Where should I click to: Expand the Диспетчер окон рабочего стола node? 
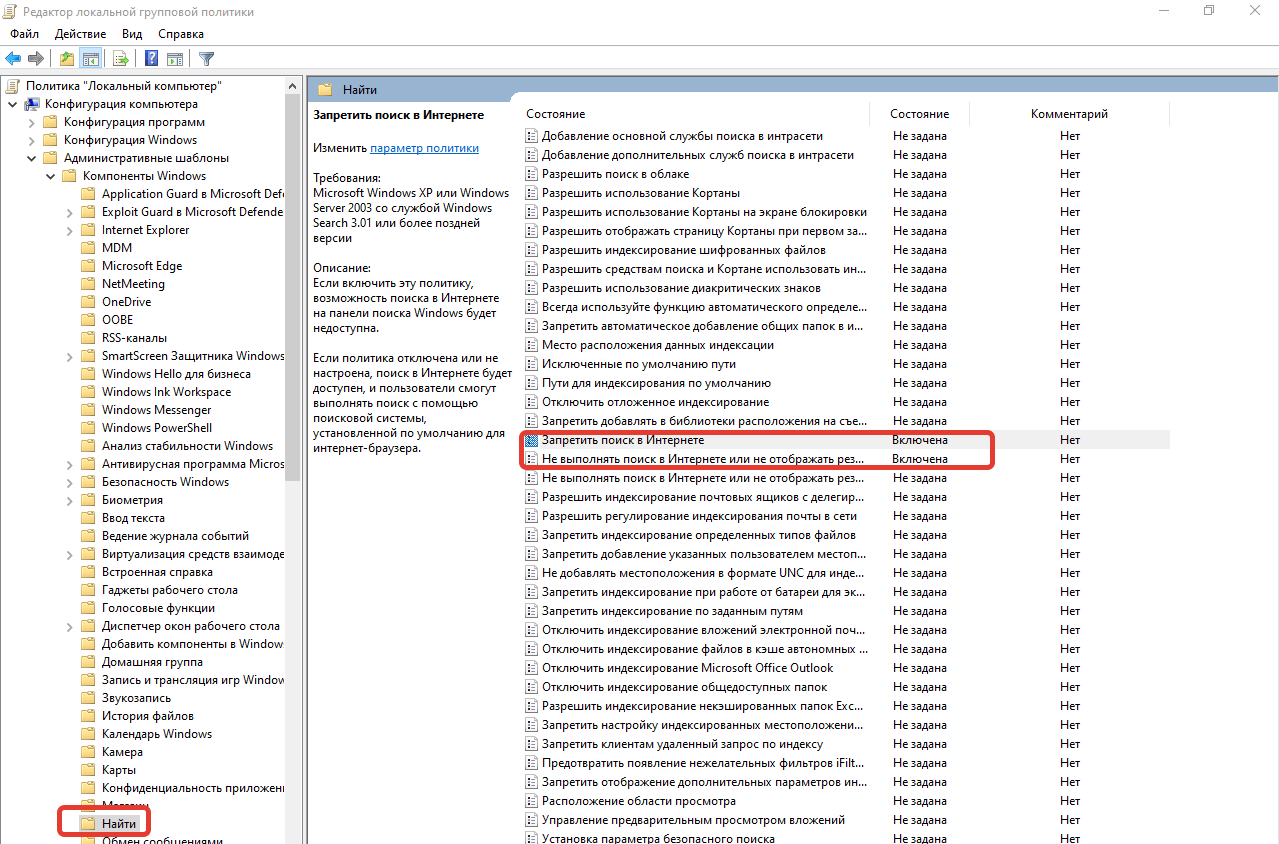point(68,626)
